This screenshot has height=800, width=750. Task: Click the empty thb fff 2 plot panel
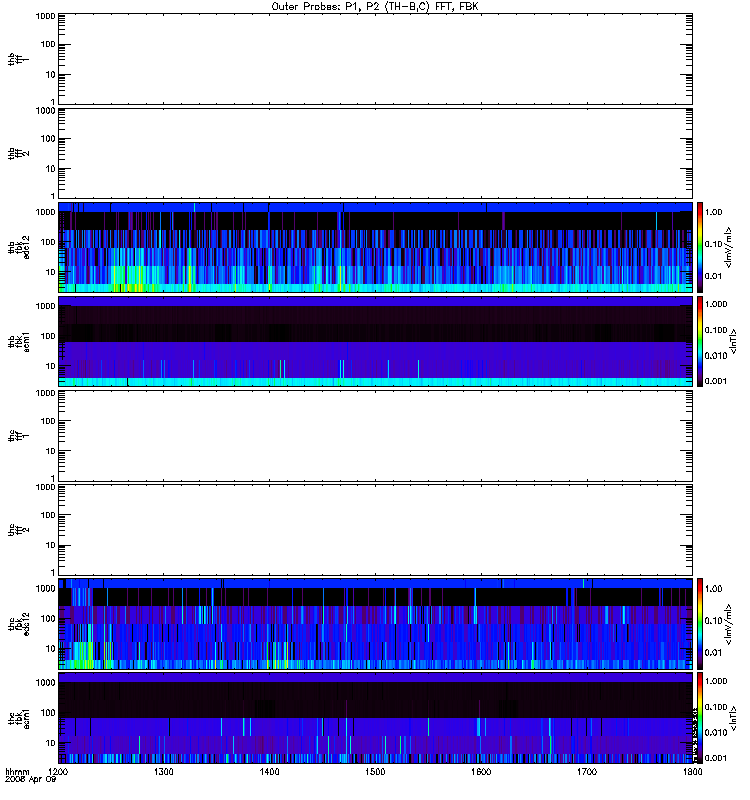coord(375,153)
